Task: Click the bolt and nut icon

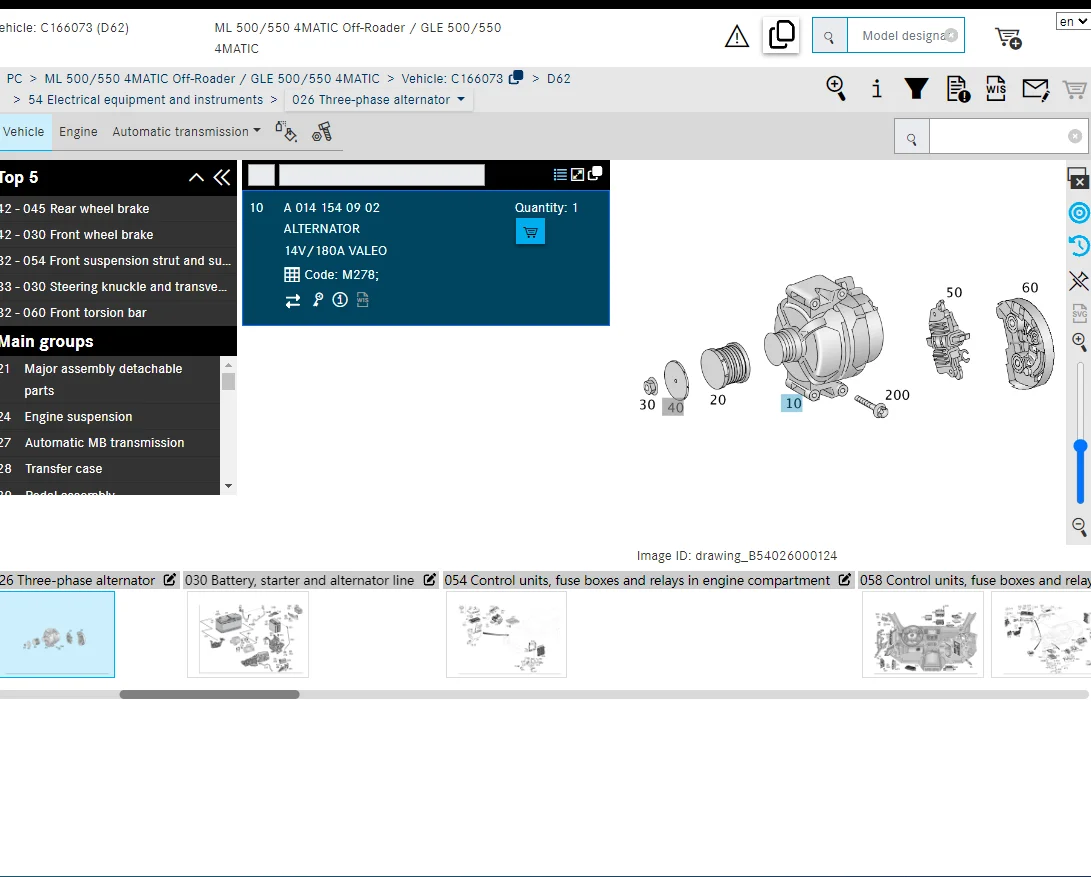Action: (x=321, y=132)
